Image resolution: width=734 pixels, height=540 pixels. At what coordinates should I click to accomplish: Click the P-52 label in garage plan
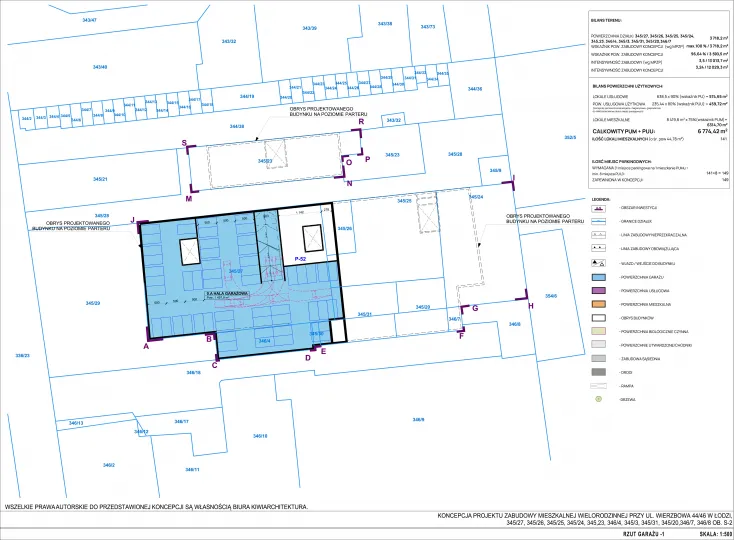(299, 259)
